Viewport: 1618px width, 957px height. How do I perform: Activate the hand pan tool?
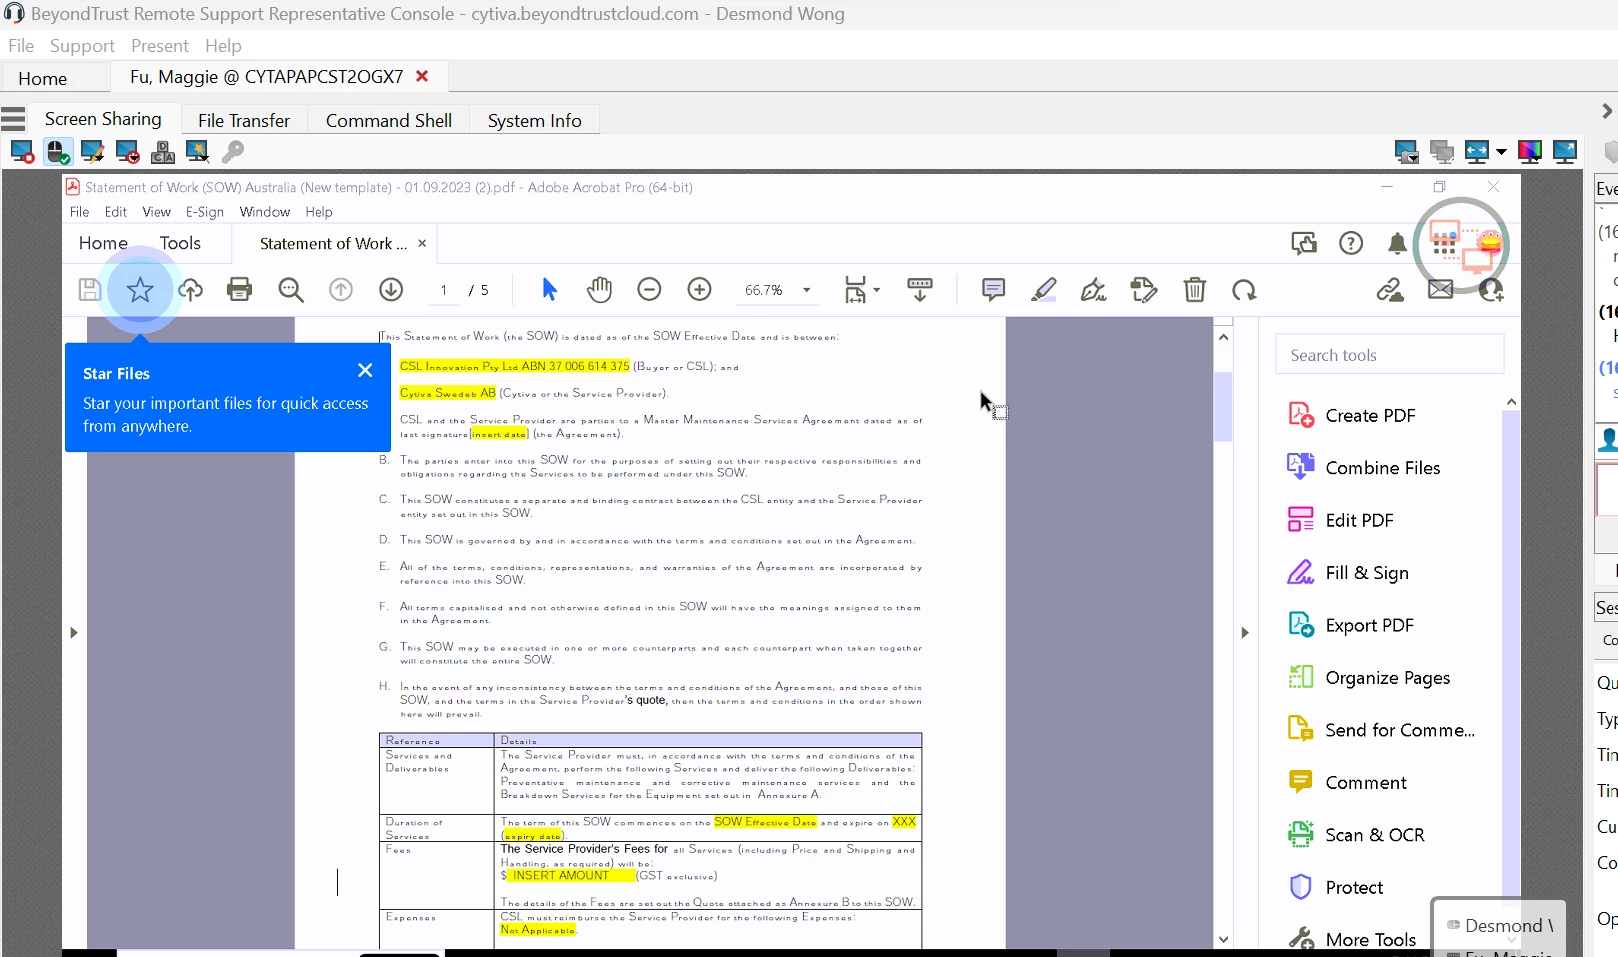click(599, 290)
